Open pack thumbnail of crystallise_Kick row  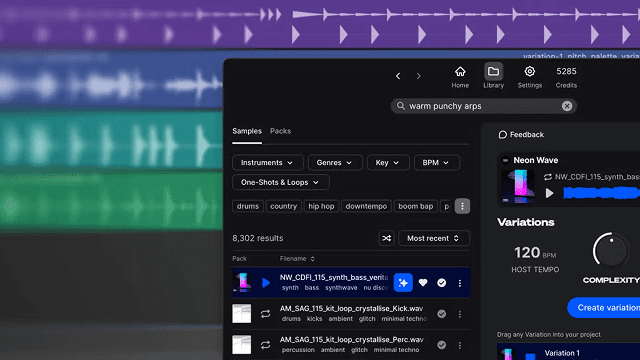tap(242, 313)
